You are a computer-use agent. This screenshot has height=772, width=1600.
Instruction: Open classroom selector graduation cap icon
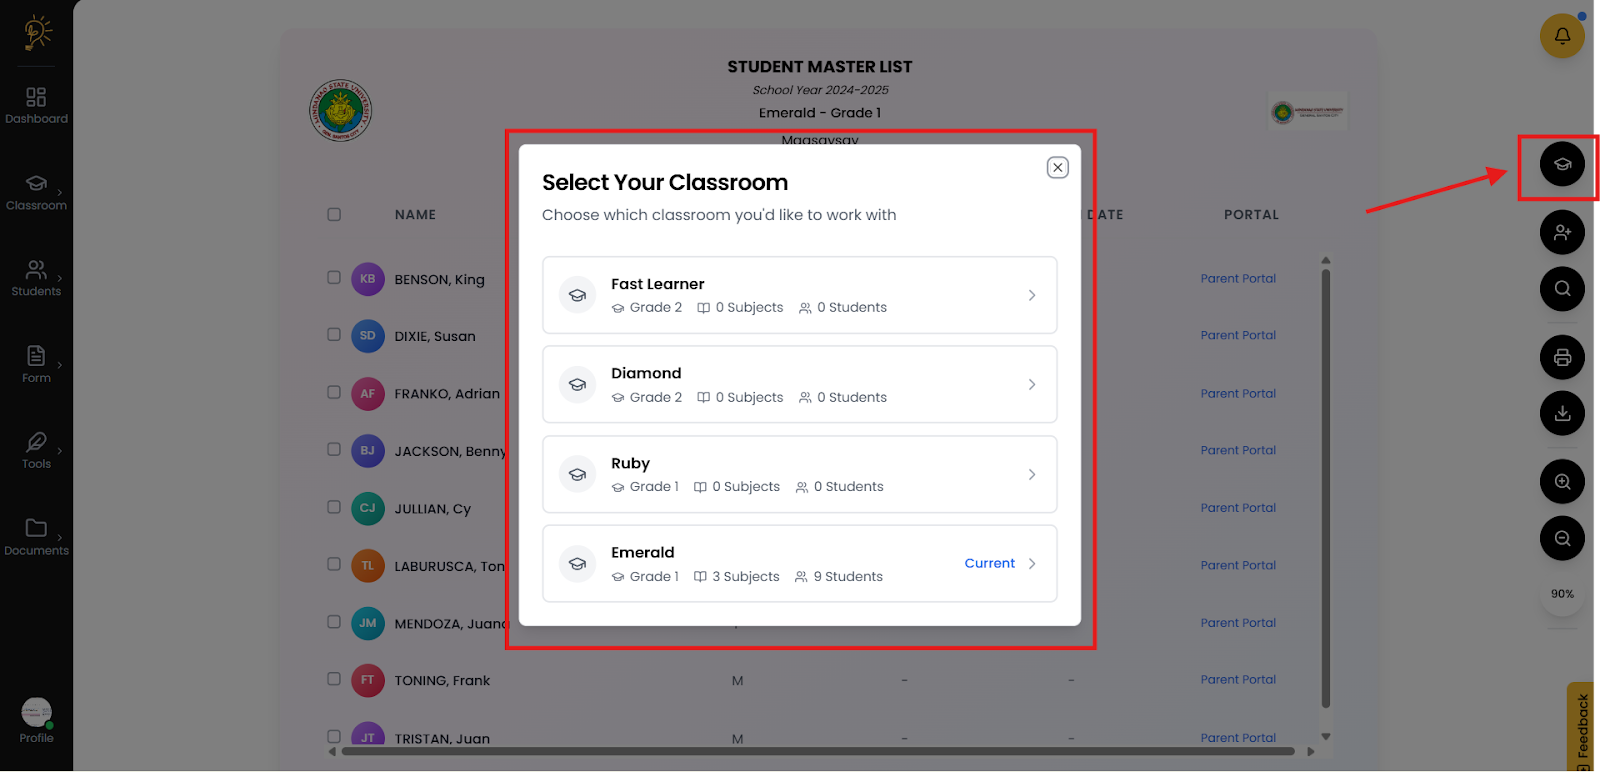(x=1561, y=164)
